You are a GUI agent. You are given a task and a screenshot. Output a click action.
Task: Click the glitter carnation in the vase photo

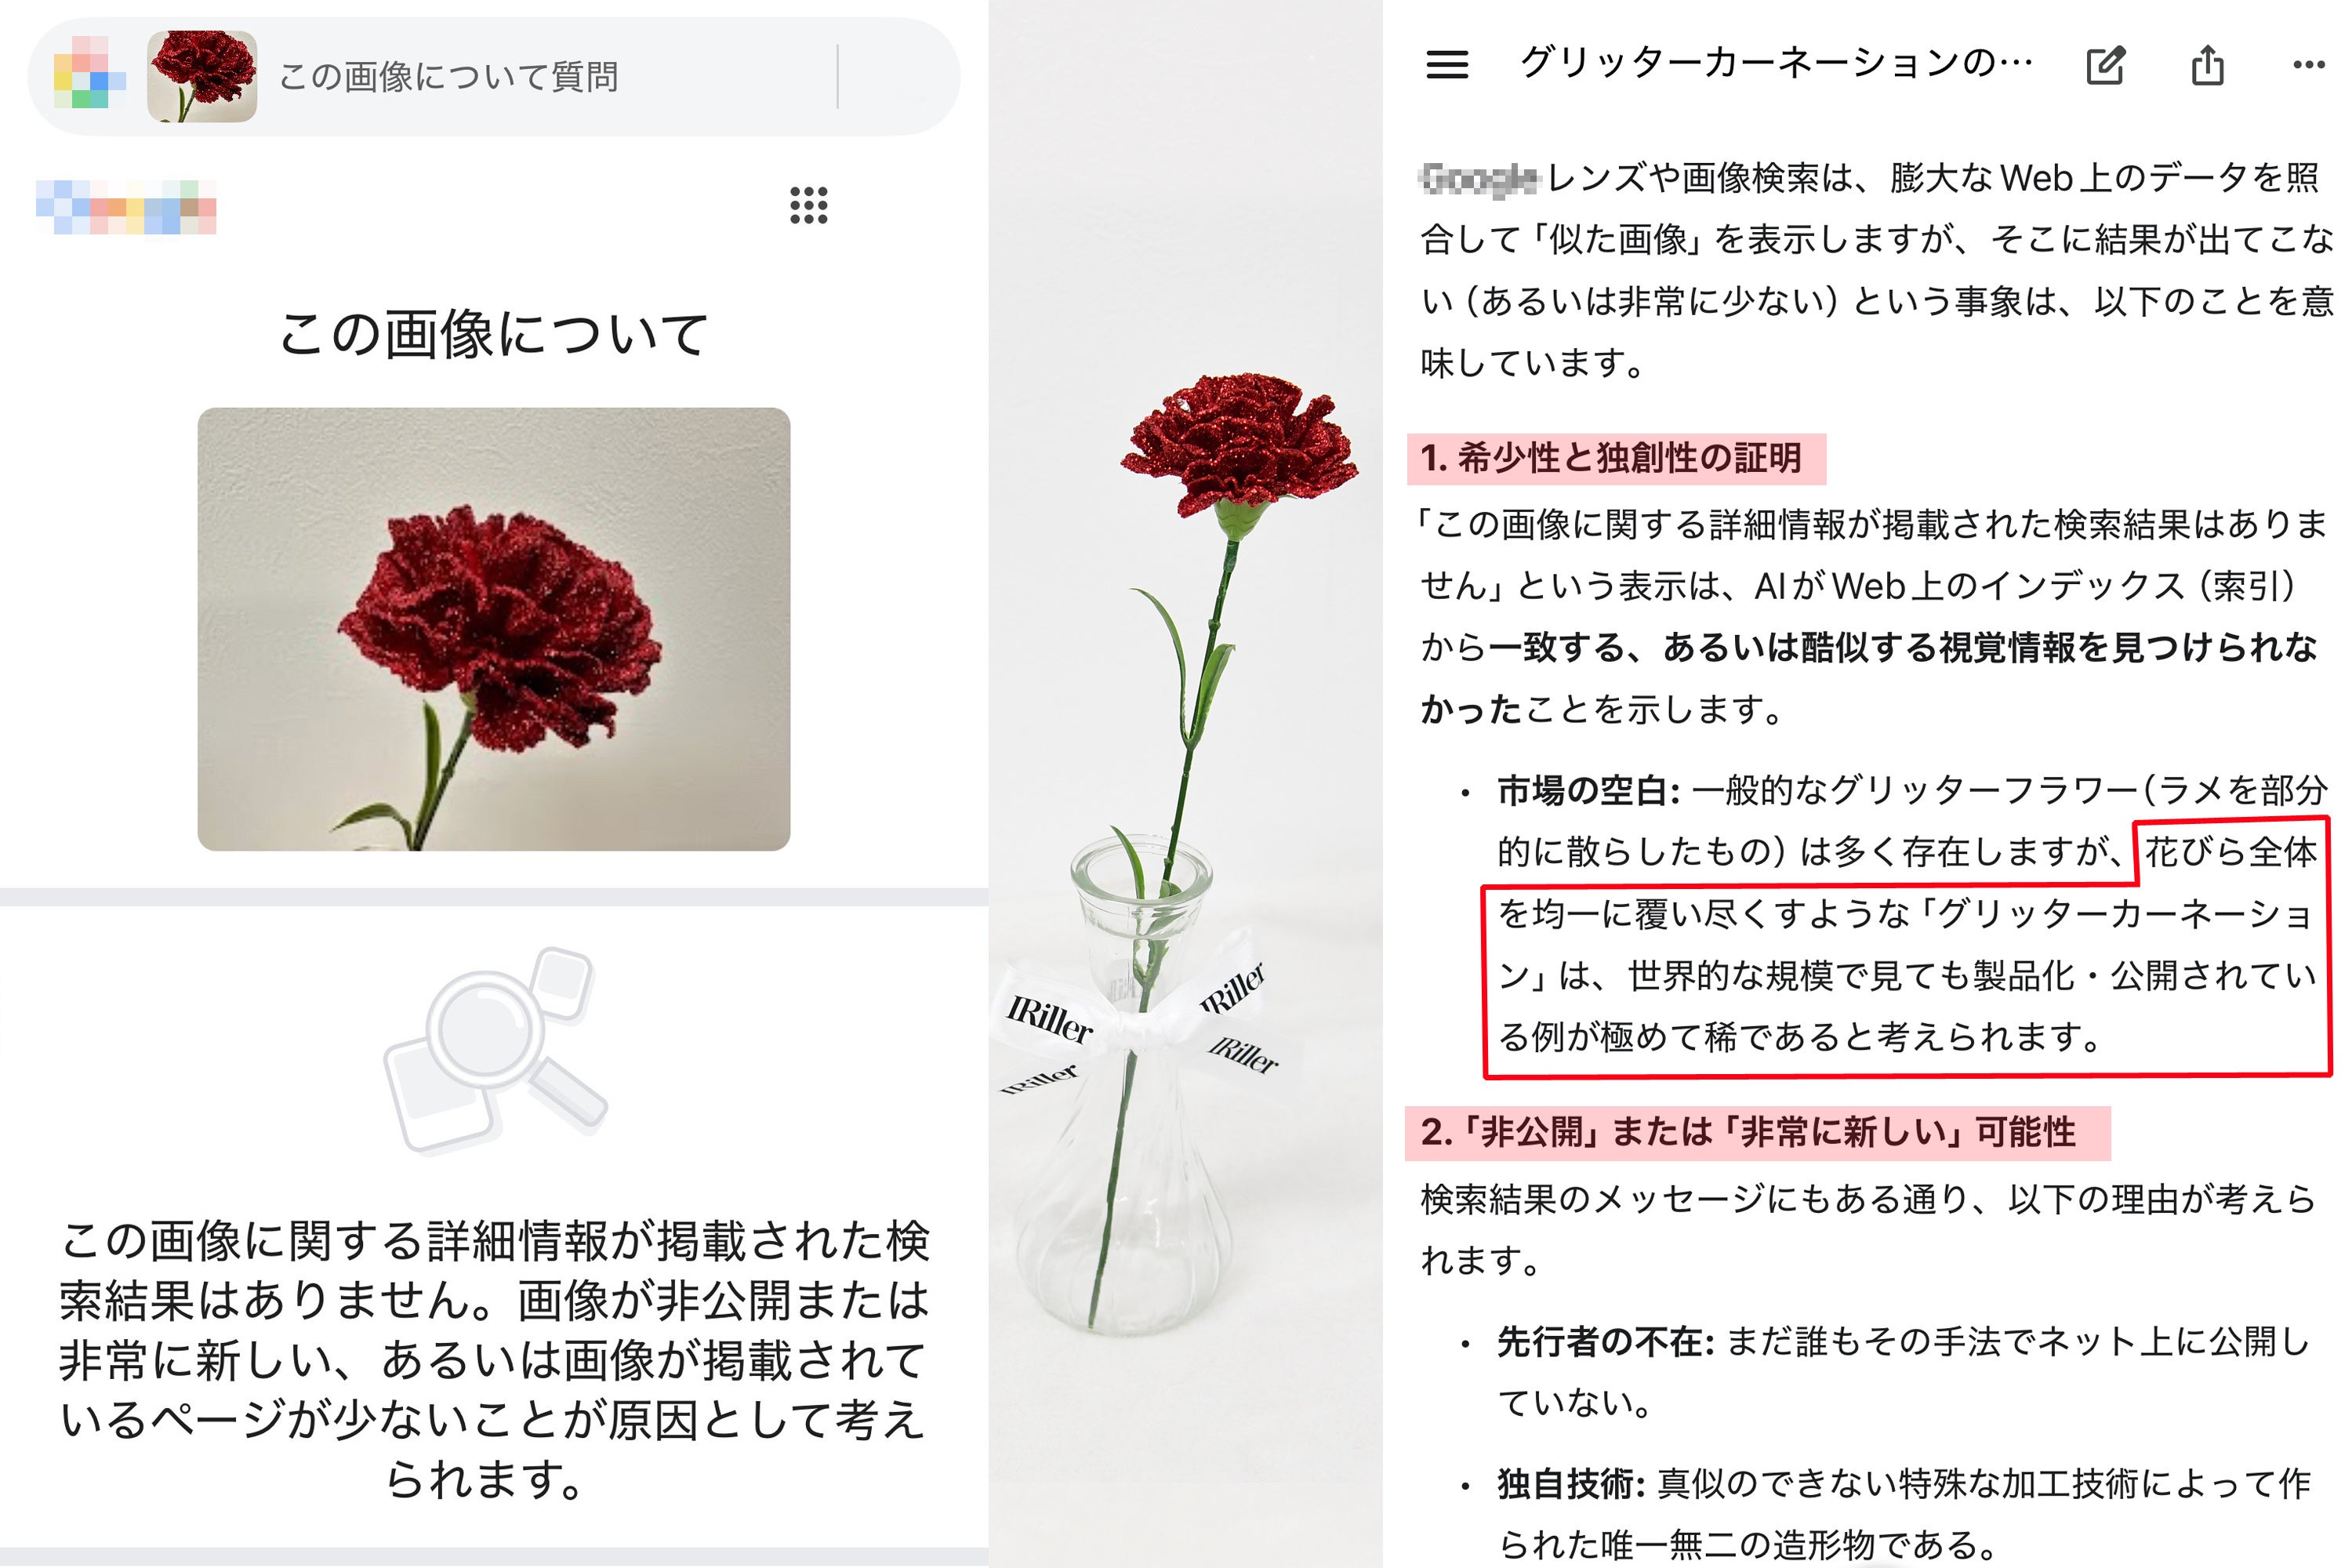1240,442
